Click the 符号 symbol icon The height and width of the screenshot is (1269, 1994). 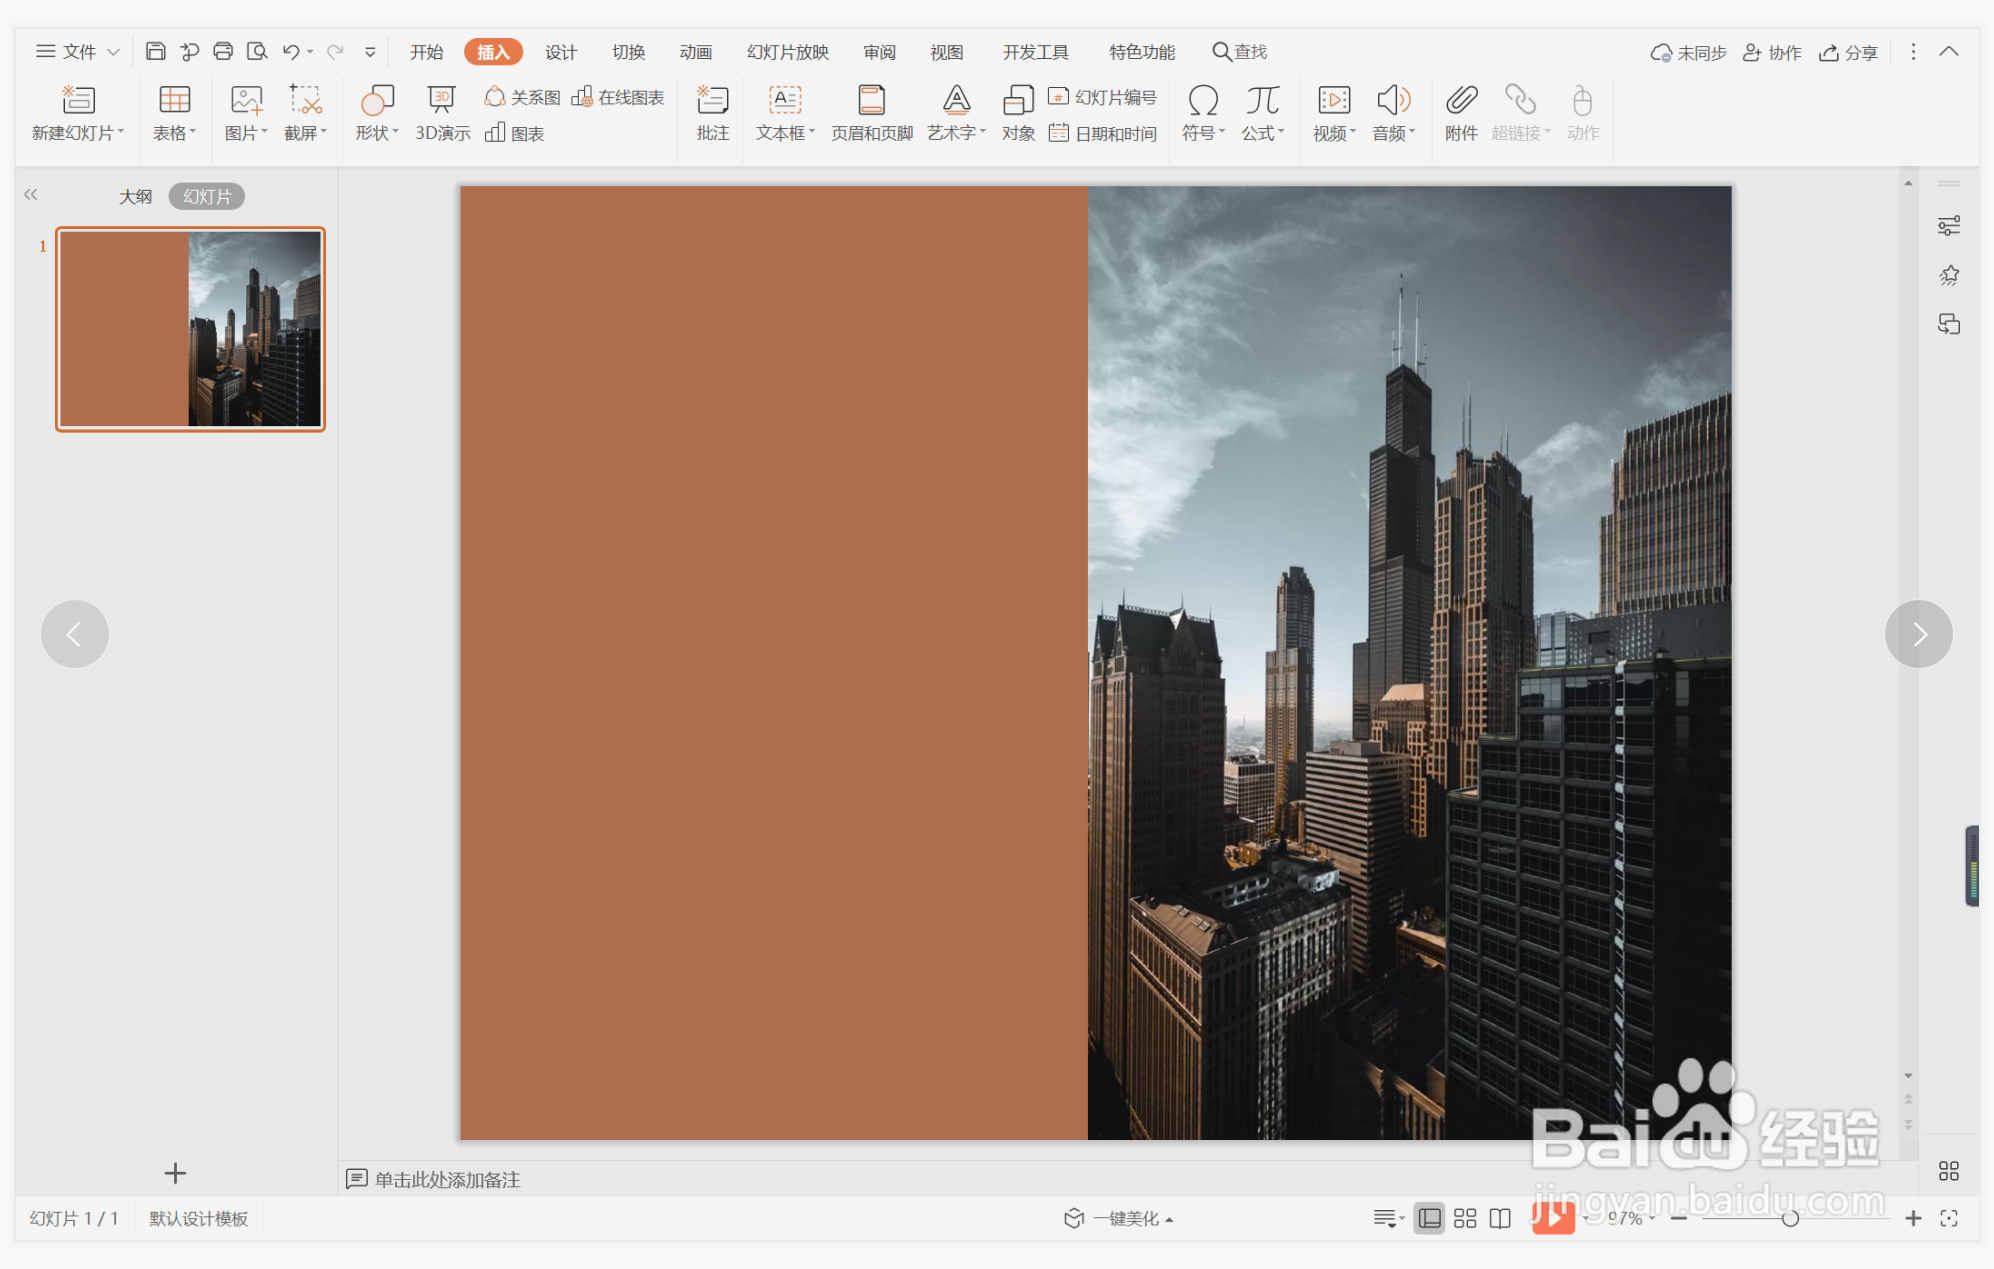(1203, 100)
